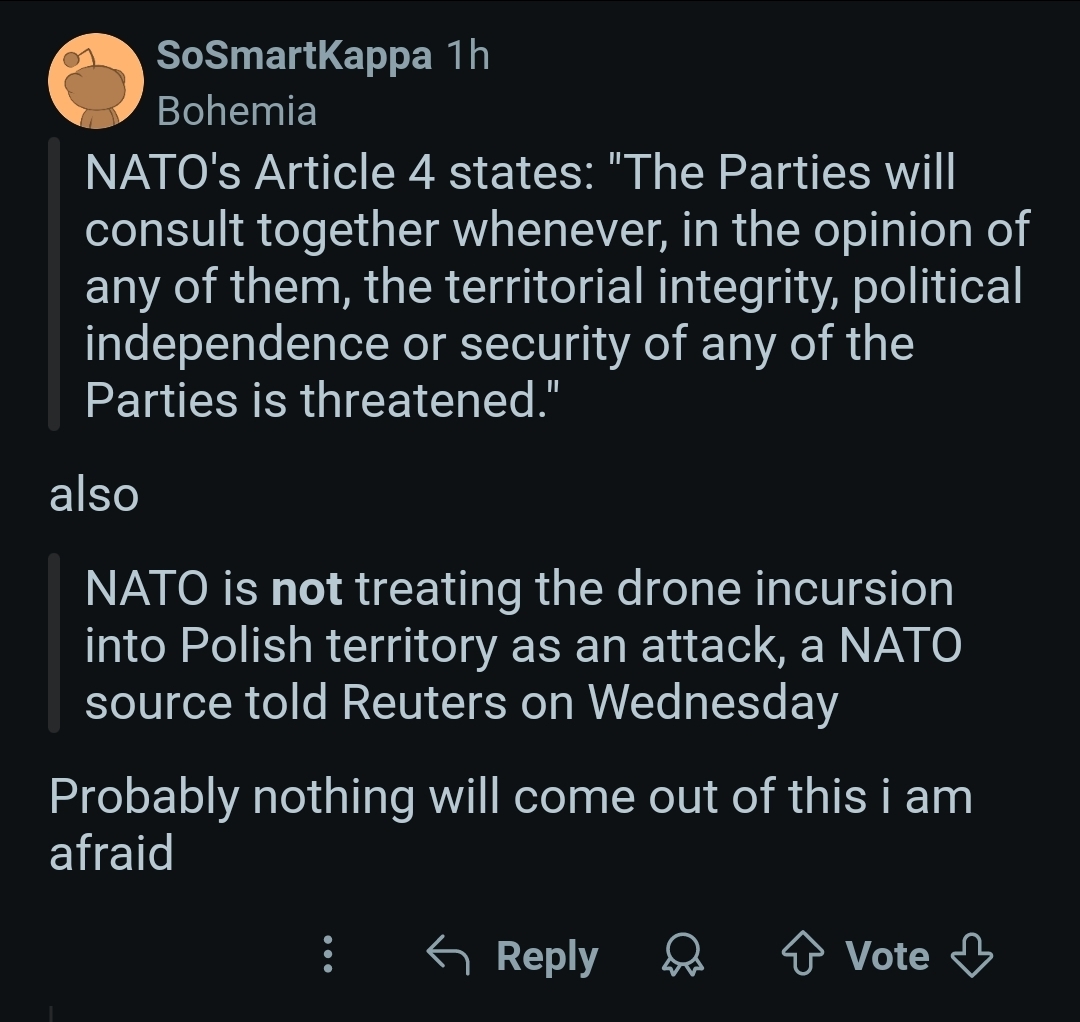Click the vertical bar beside Reuters quote

coord(54,645)
